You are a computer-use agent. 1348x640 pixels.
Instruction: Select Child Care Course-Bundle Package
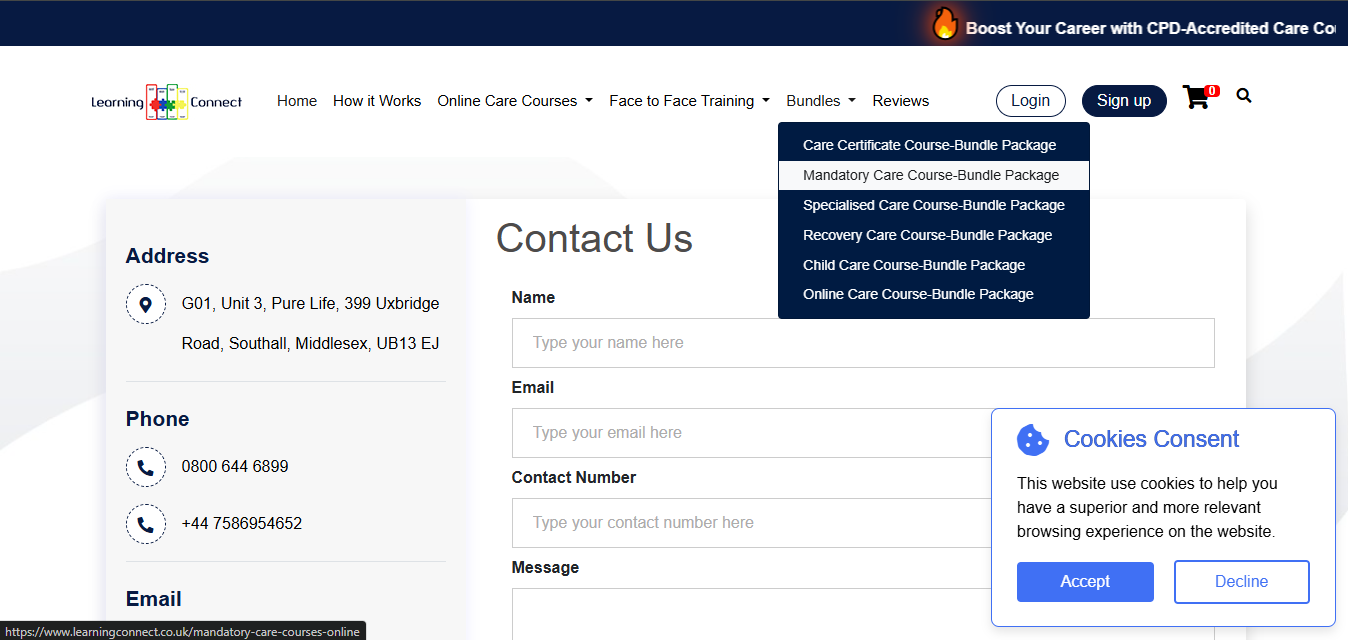(x=934, y=265)
